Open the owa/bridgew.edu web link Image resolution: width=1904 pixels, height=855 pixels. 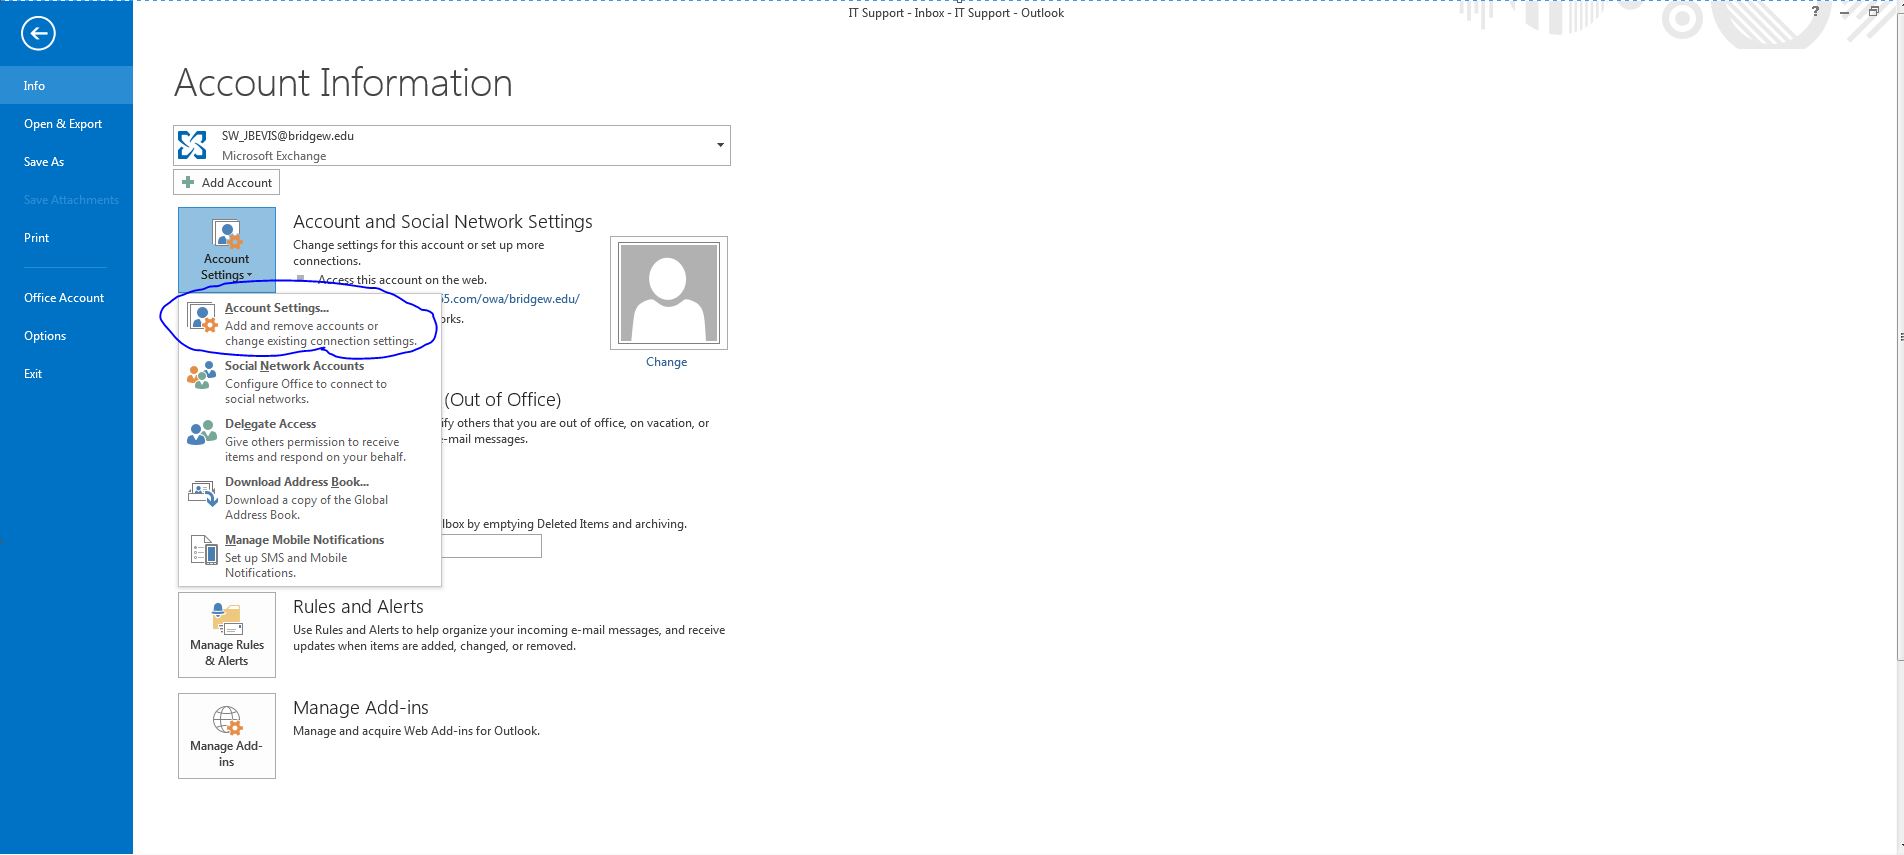pyautogui.click(x=510, y=299)
